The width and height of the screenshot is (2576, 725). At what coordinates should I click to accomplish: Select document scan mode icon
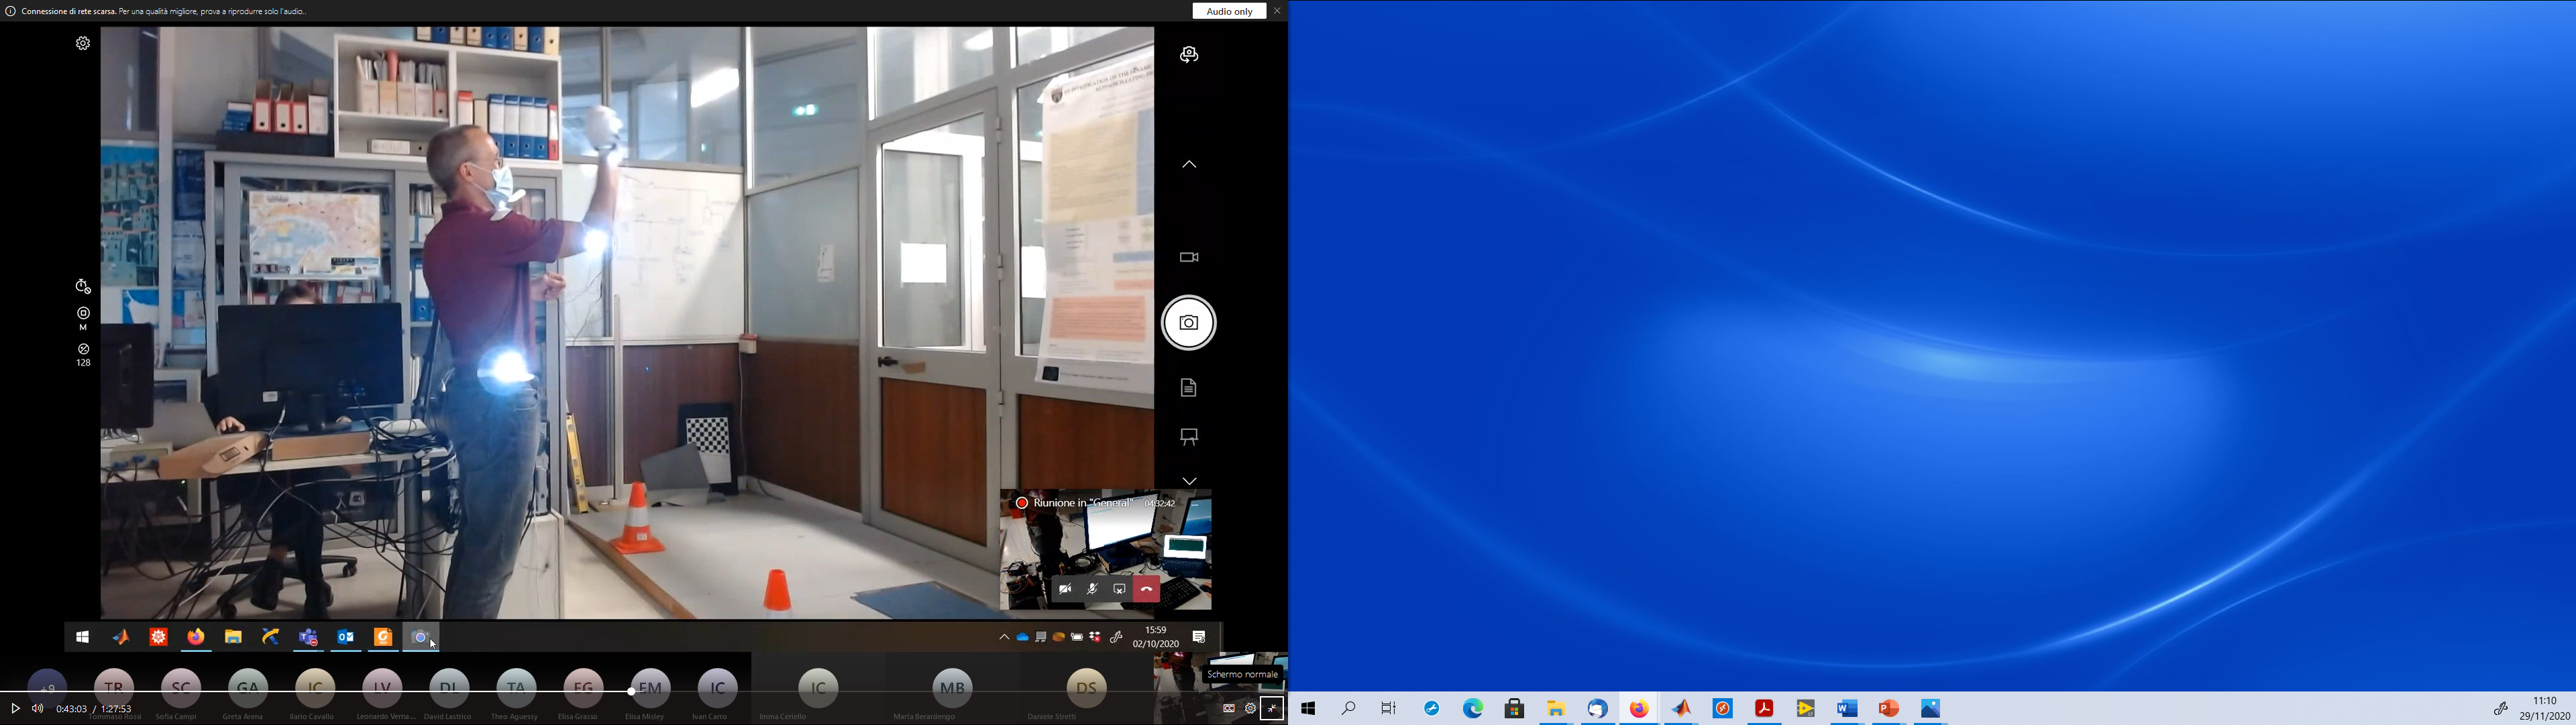point(1188,388)
